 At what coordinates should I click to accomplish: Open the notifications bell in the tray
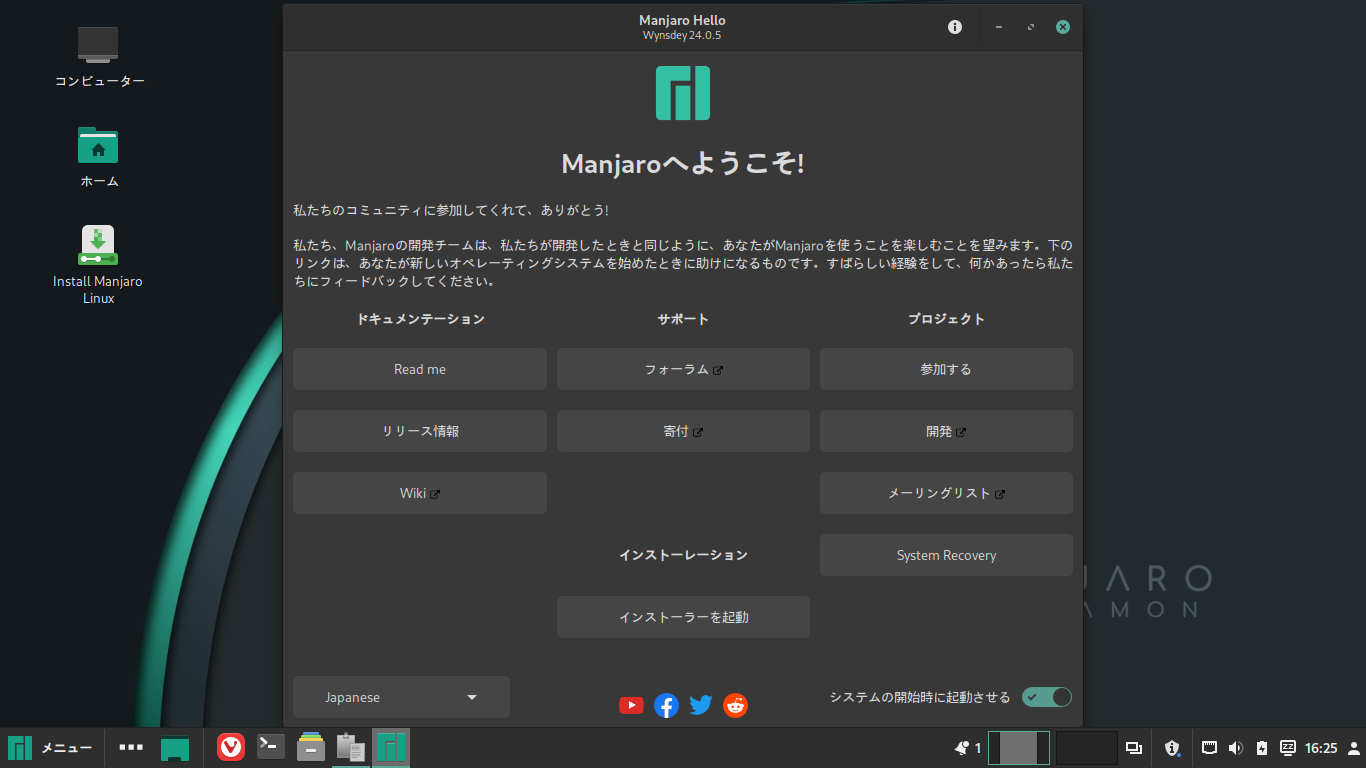tap(962, 747)
